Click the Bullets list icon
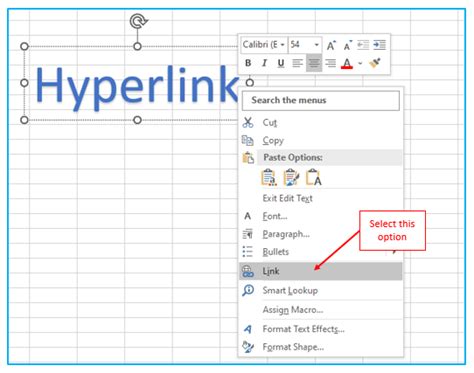 248,252
